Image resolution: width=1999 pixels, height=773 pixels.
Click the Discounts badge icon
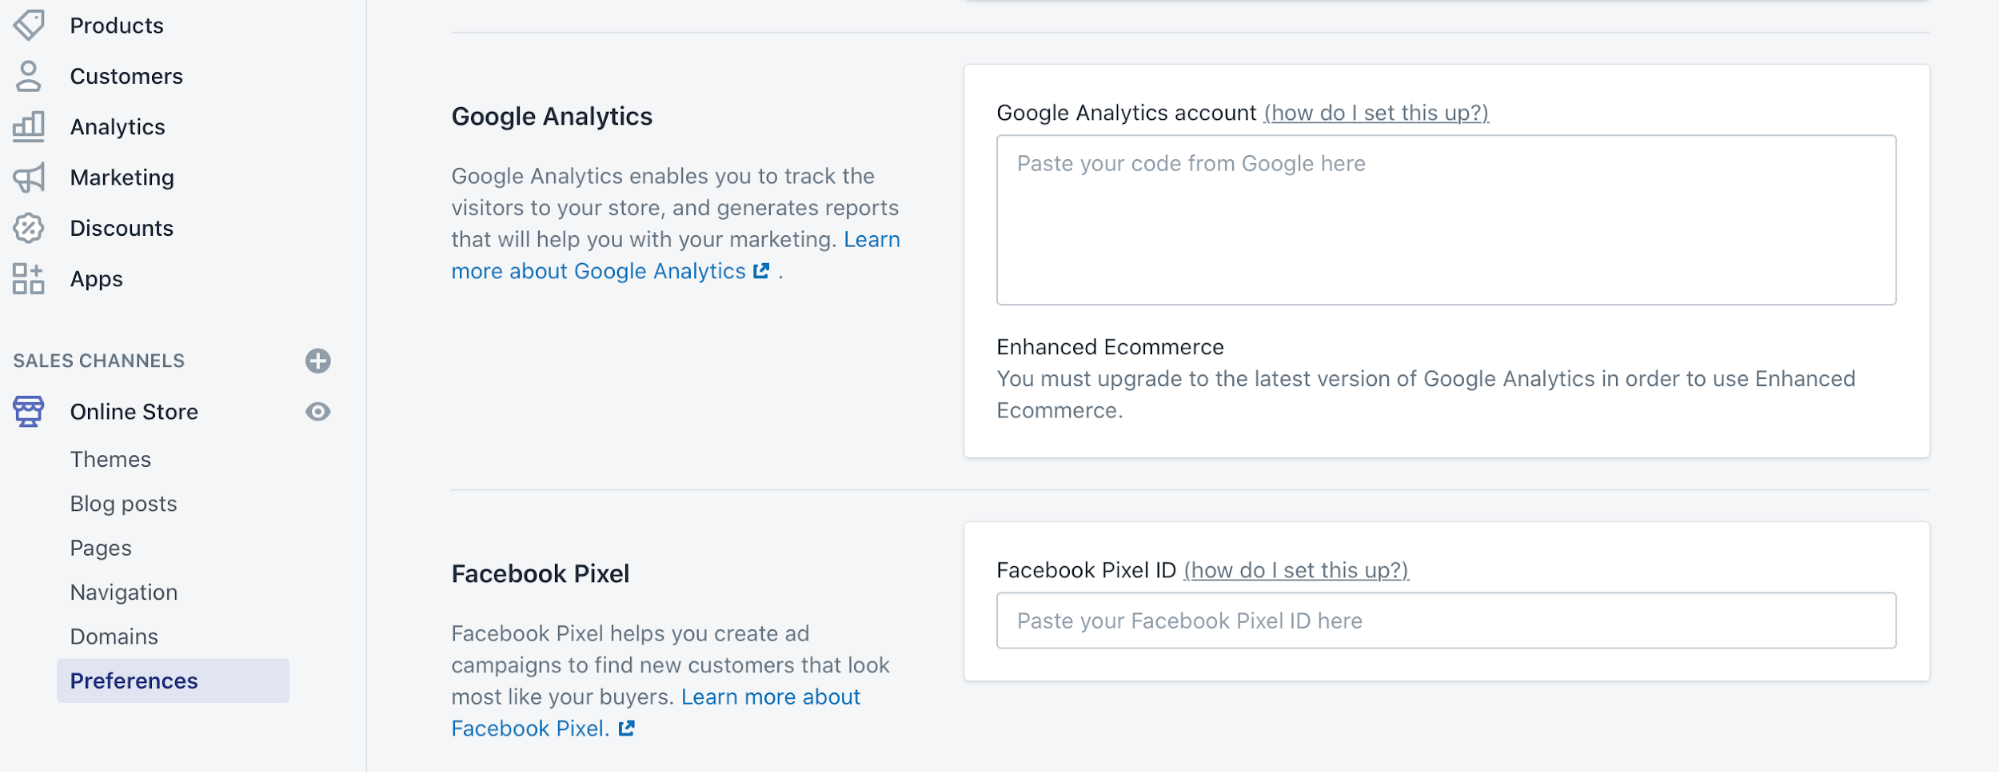point(29,228)
